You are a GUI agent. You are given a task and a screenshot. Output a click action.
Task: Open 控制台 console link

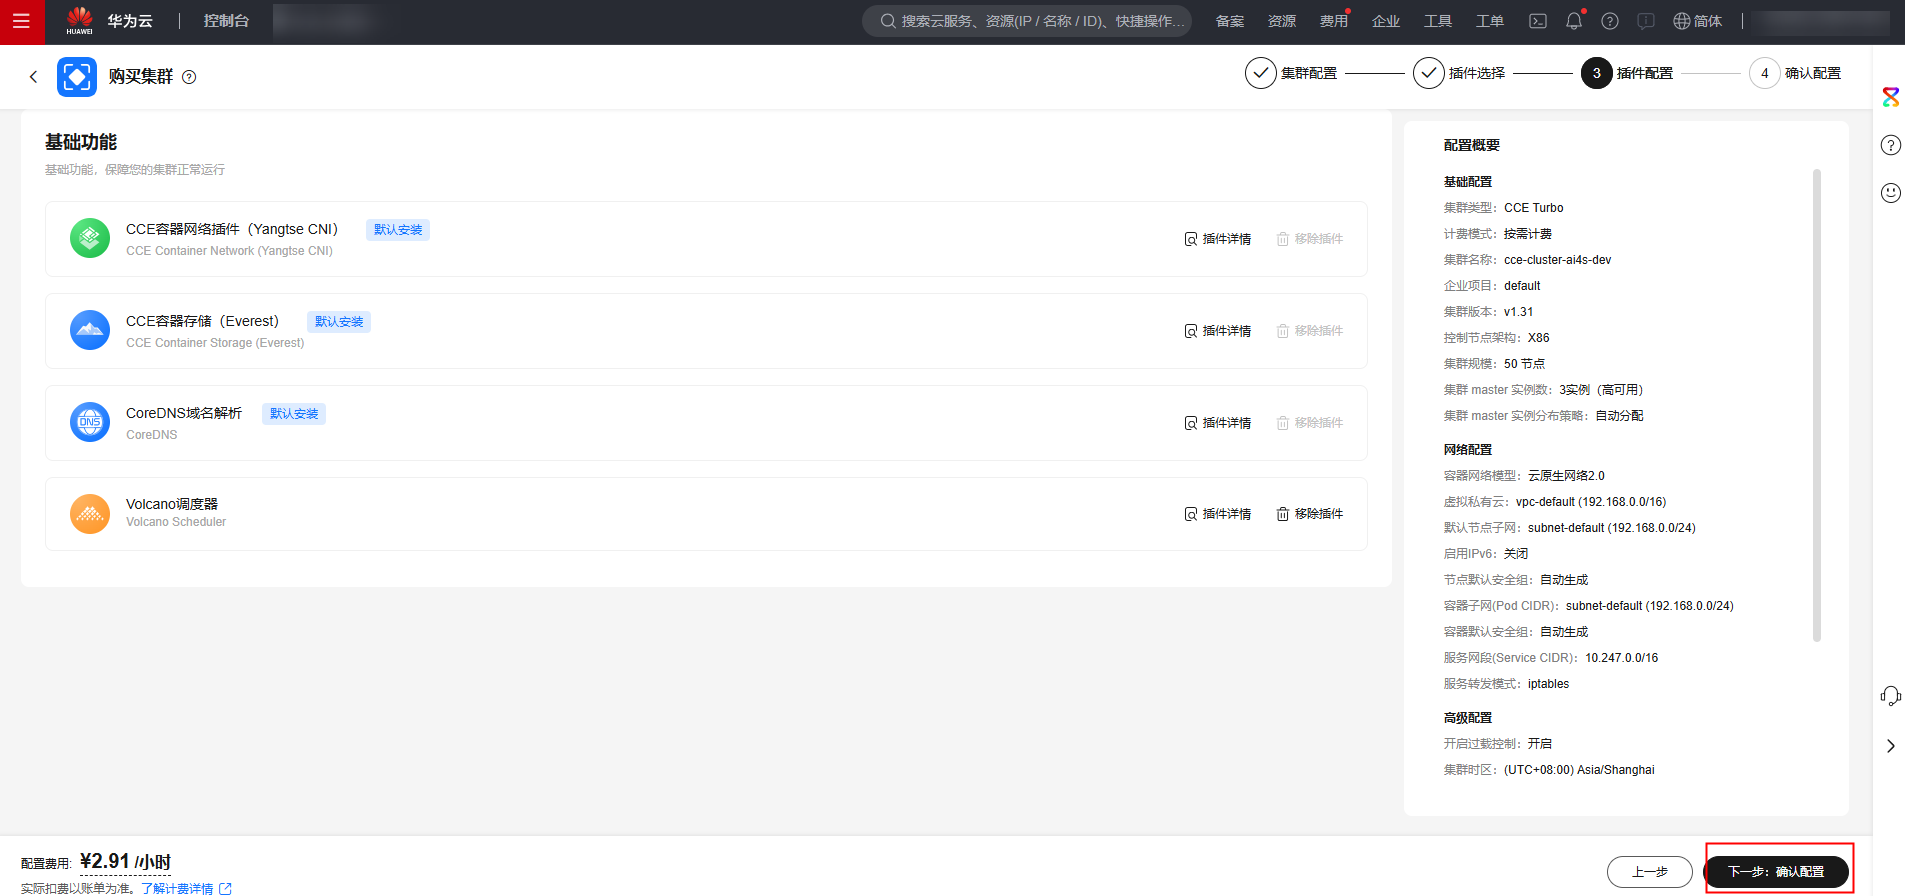pyautogui.click(x=226, y=21)
